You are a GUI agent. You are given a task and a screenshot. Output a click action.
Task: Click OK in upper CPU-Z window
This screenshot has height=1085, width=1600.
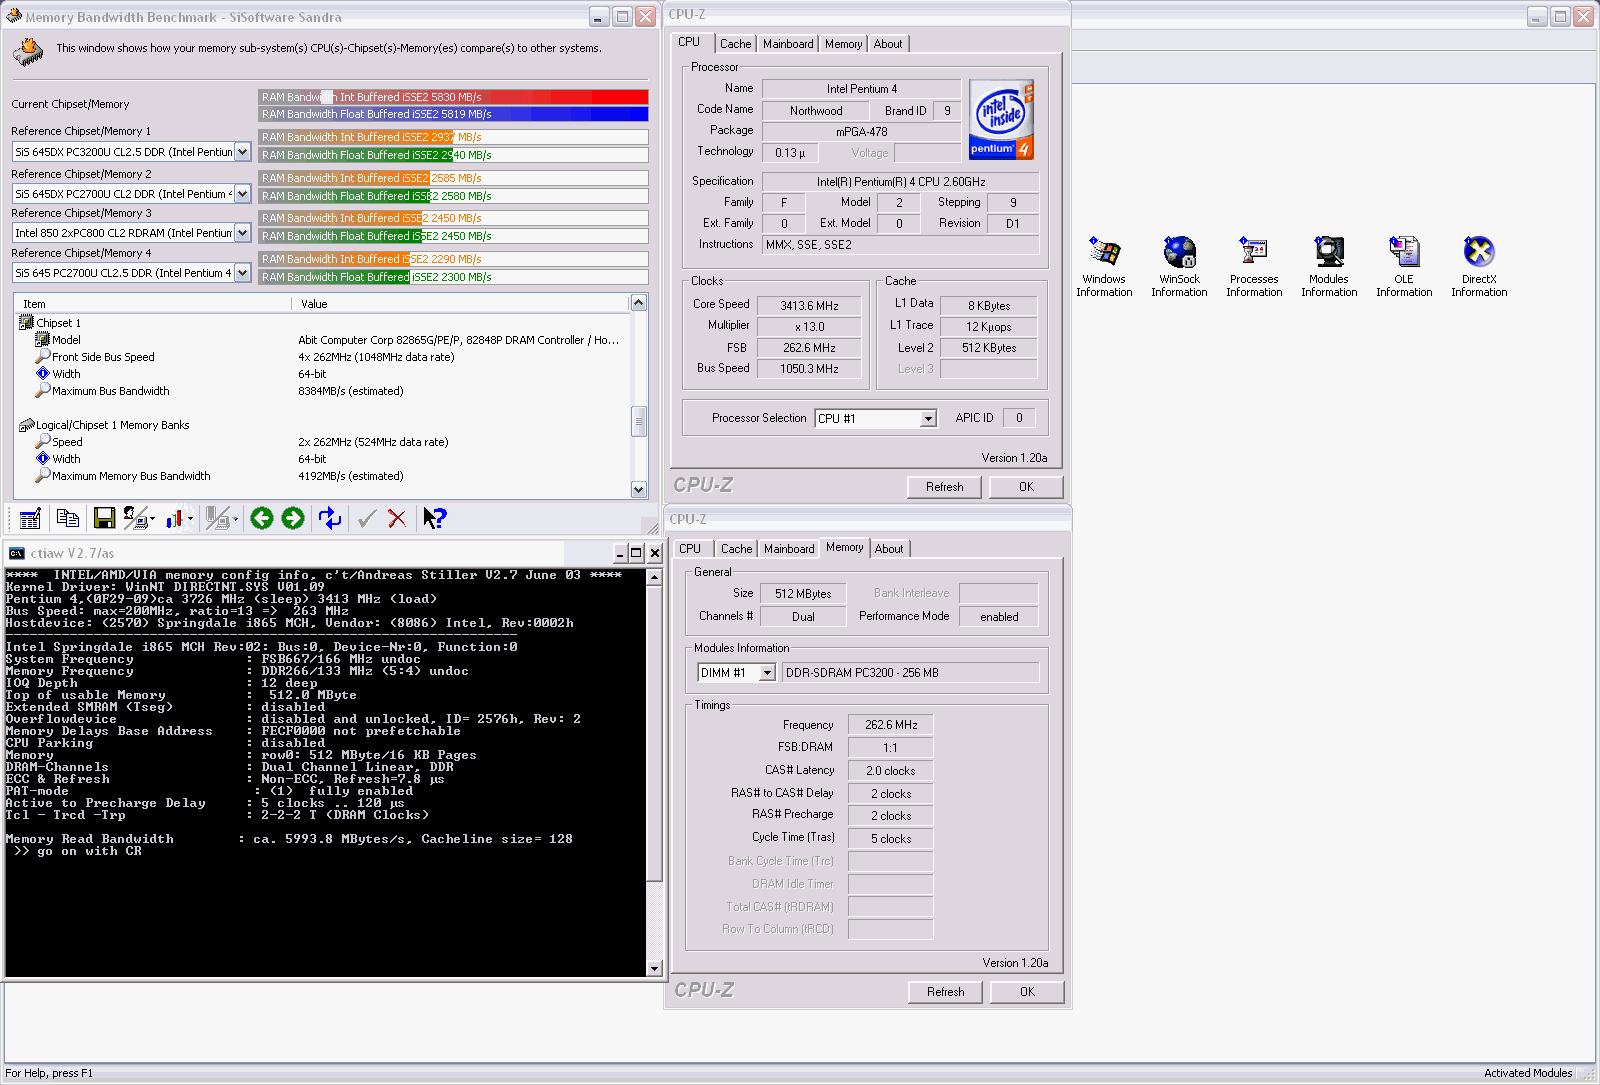click(1026, 487)
